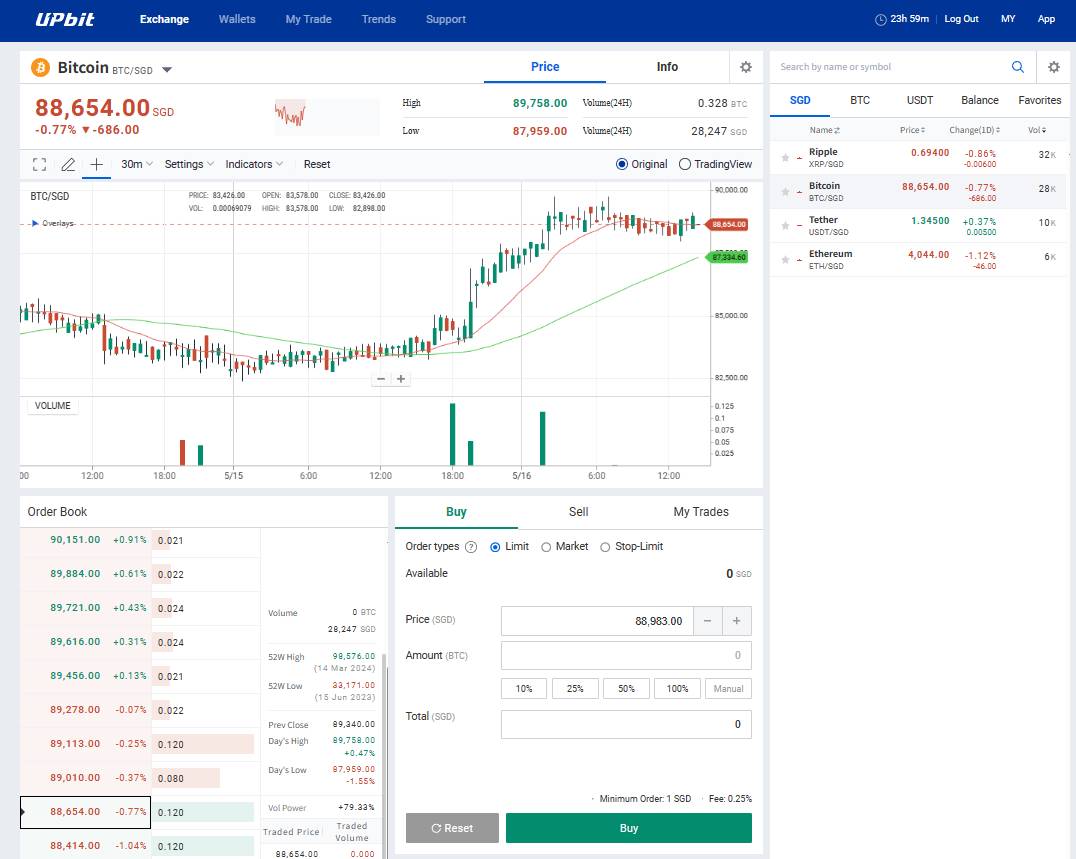Click Order types help question icon
The height and width of the screenshot is (859, 1076).
coord(471,547)
